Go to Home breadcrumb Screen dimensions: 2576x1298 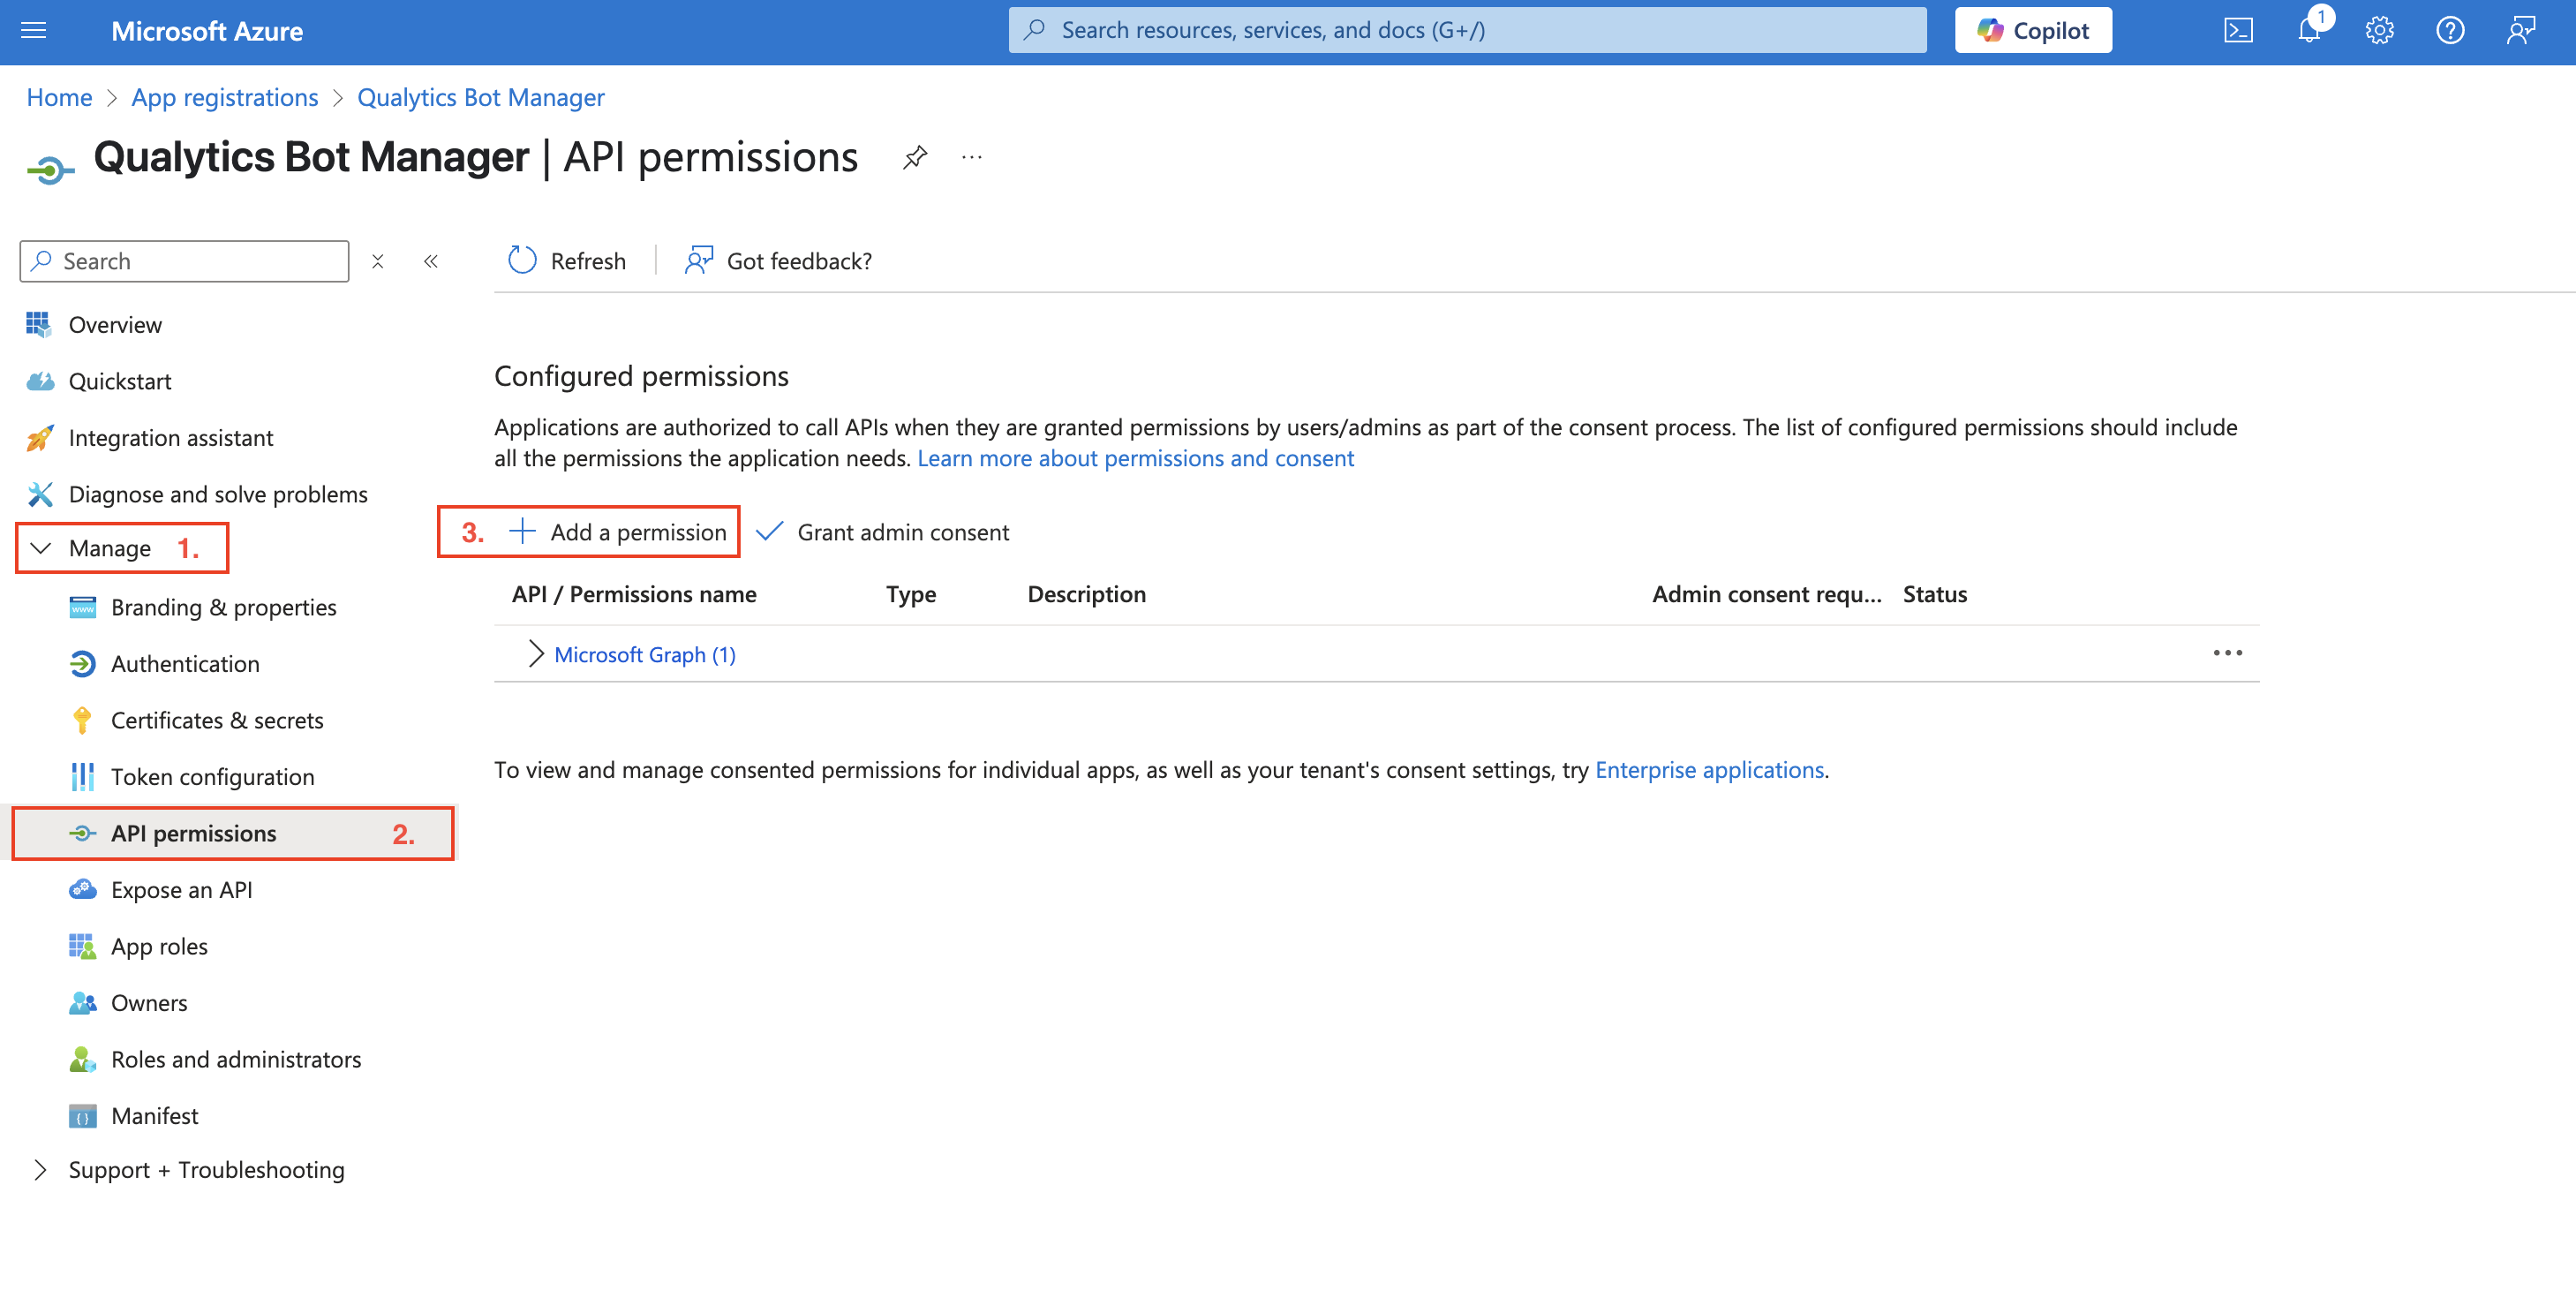59,97
